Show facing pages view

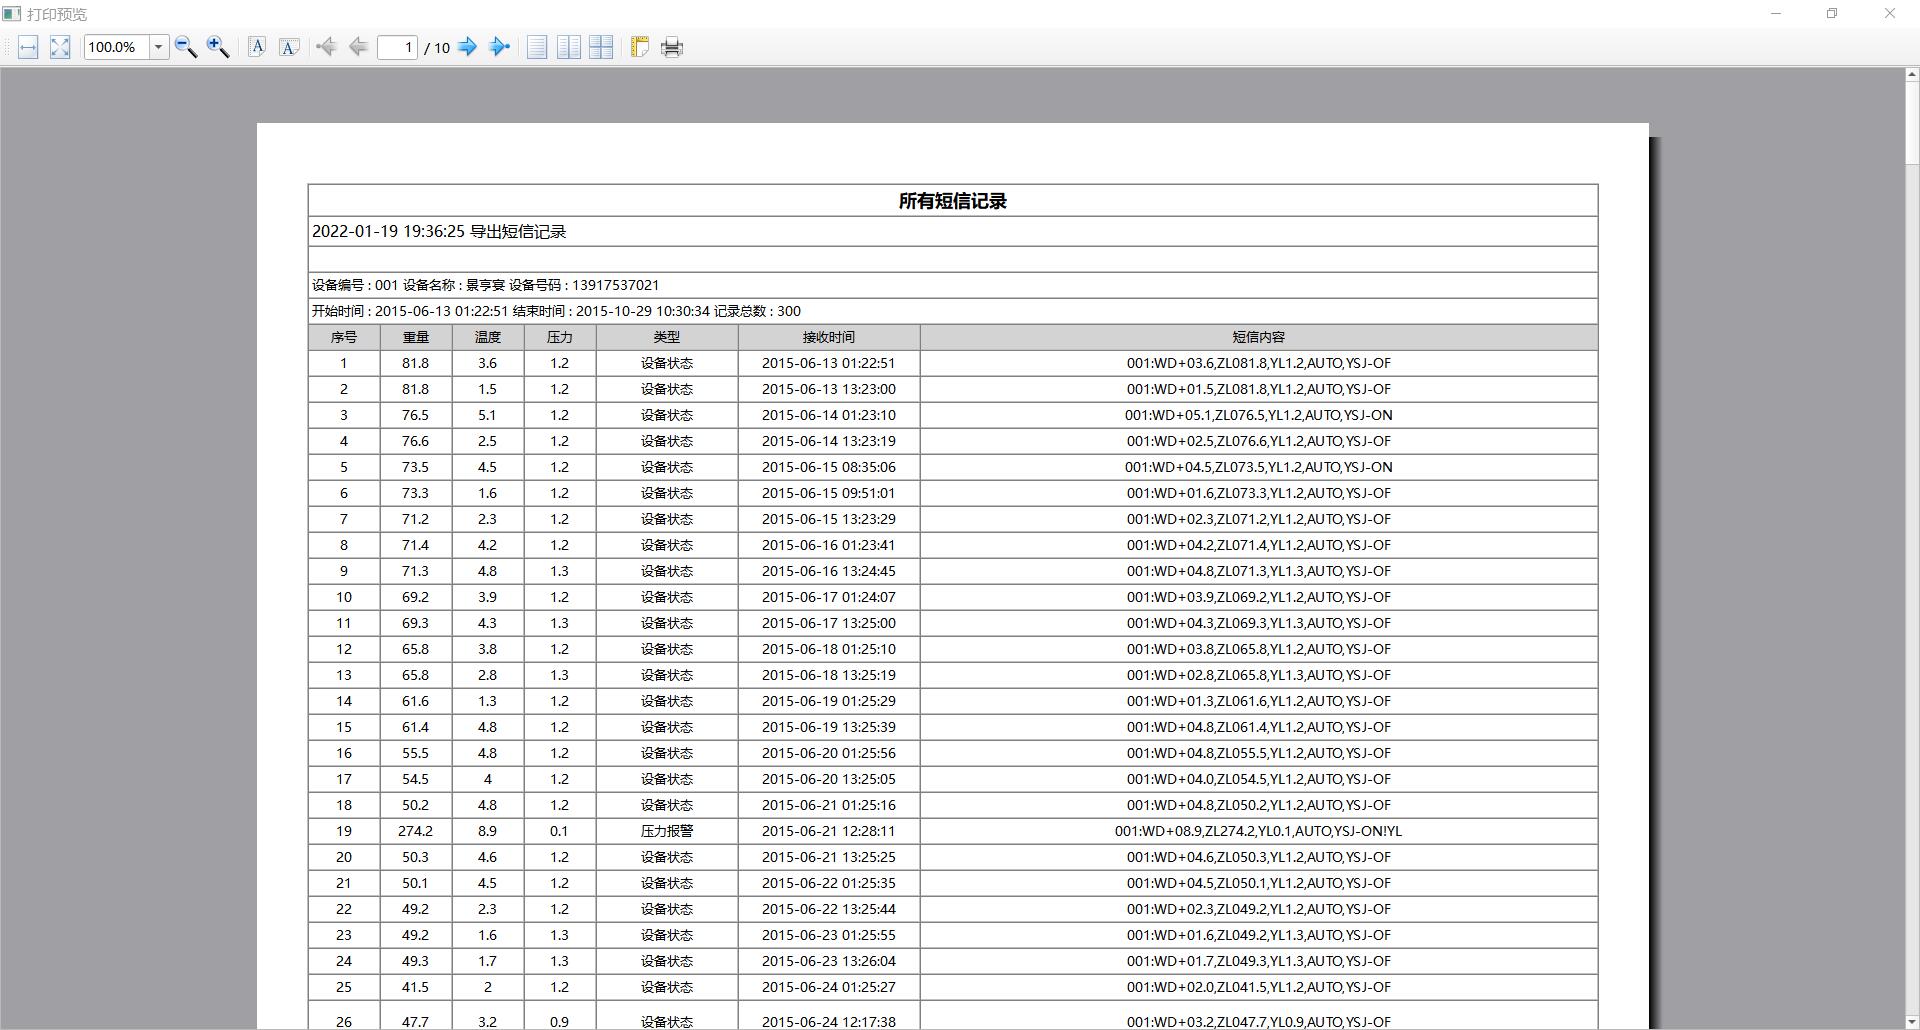point(569,47)
